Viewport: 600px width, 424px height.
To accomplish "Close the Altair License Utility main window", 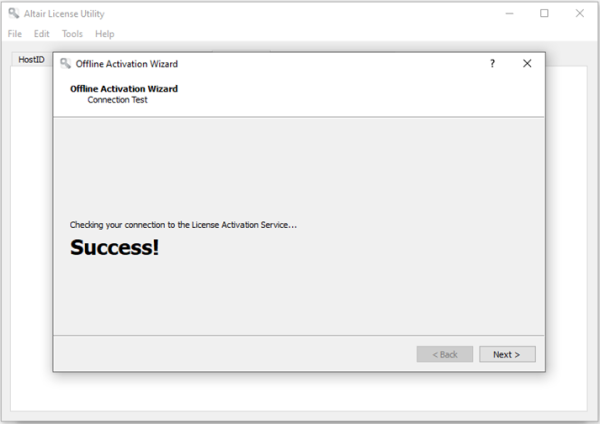I will click(580, 13).
